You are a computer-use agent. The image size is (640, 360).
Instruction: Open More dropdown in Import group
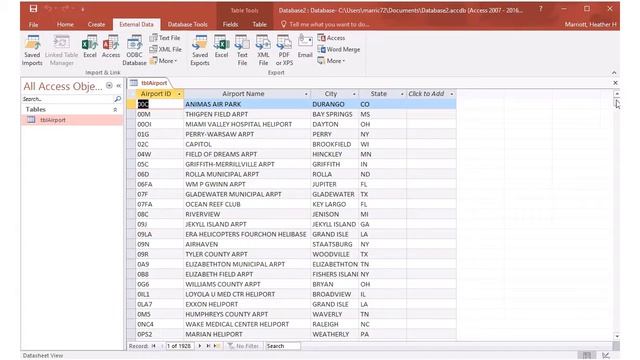pyautogui.click(x=164, y=61)
